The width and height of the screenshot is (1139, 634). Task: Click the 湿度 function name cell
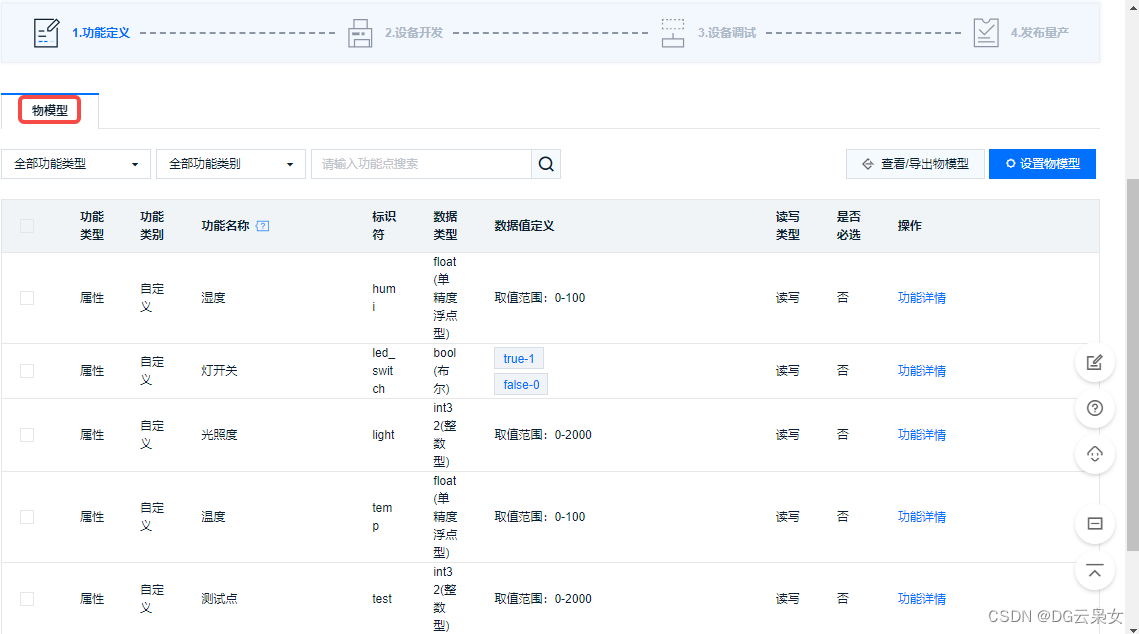(x=214, y=298)
